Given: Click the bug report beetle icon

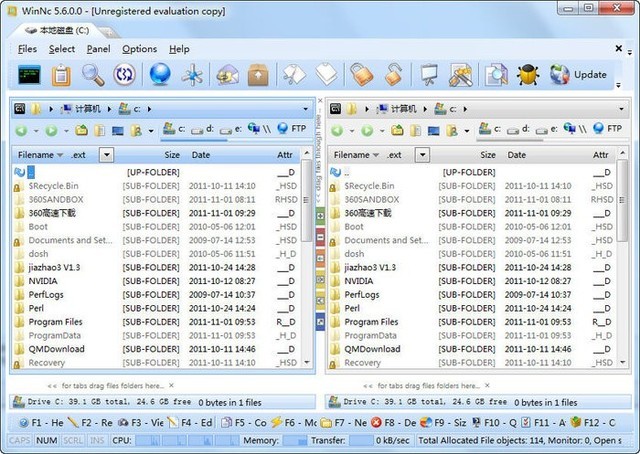Looking at the screenshot, I should pos(528,75).
